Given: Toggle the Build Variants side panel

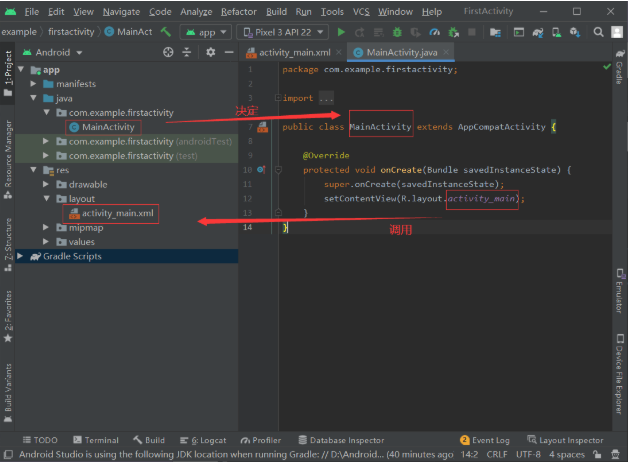Looking at the screenshot, I should coord(8,393).
